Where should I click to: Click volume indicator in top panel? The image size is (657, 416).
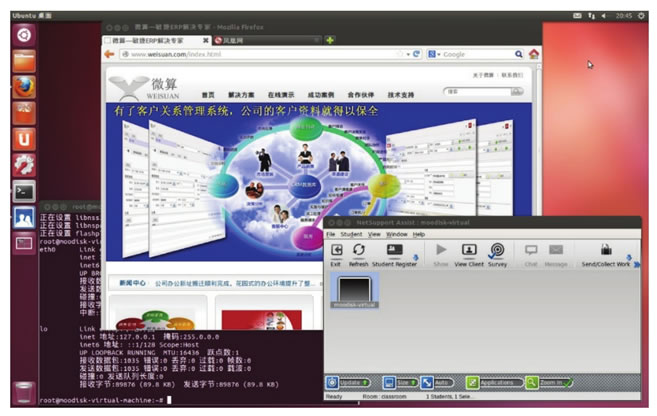(x=604, y=16)
